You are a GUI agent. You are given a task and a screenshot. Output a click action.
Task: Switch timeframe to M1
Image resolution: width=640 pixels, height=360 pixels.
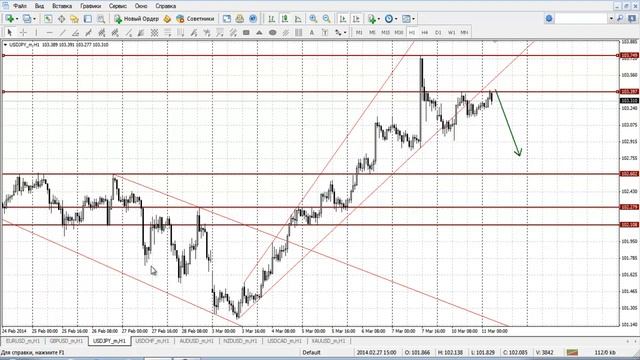pyautogui.click(x=359, y=32)
